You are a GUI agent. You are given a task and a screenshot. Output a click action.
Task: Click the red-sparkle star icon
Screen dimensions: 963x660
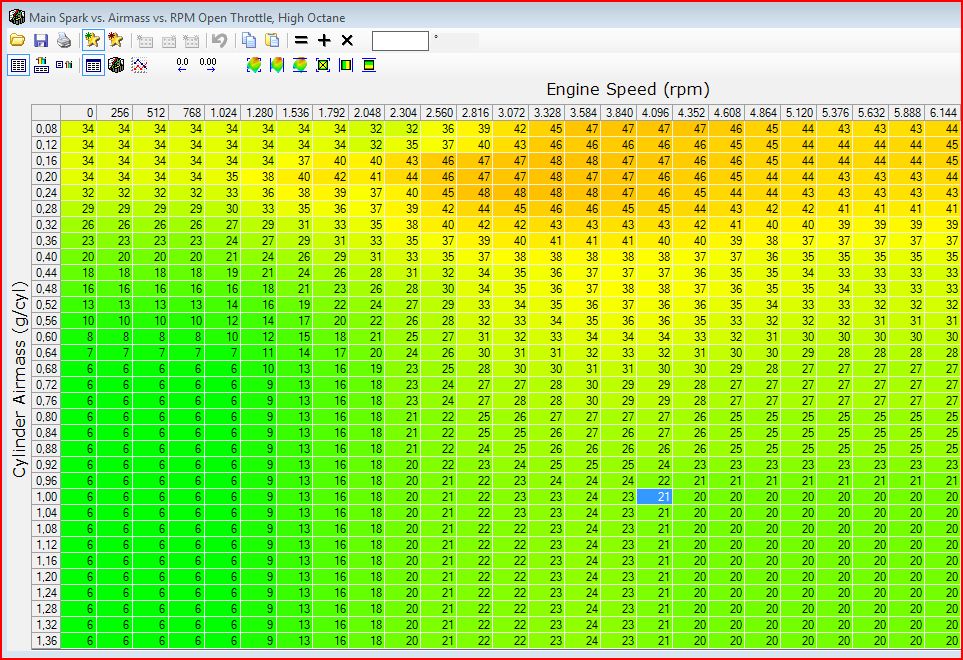click(115, 41)
